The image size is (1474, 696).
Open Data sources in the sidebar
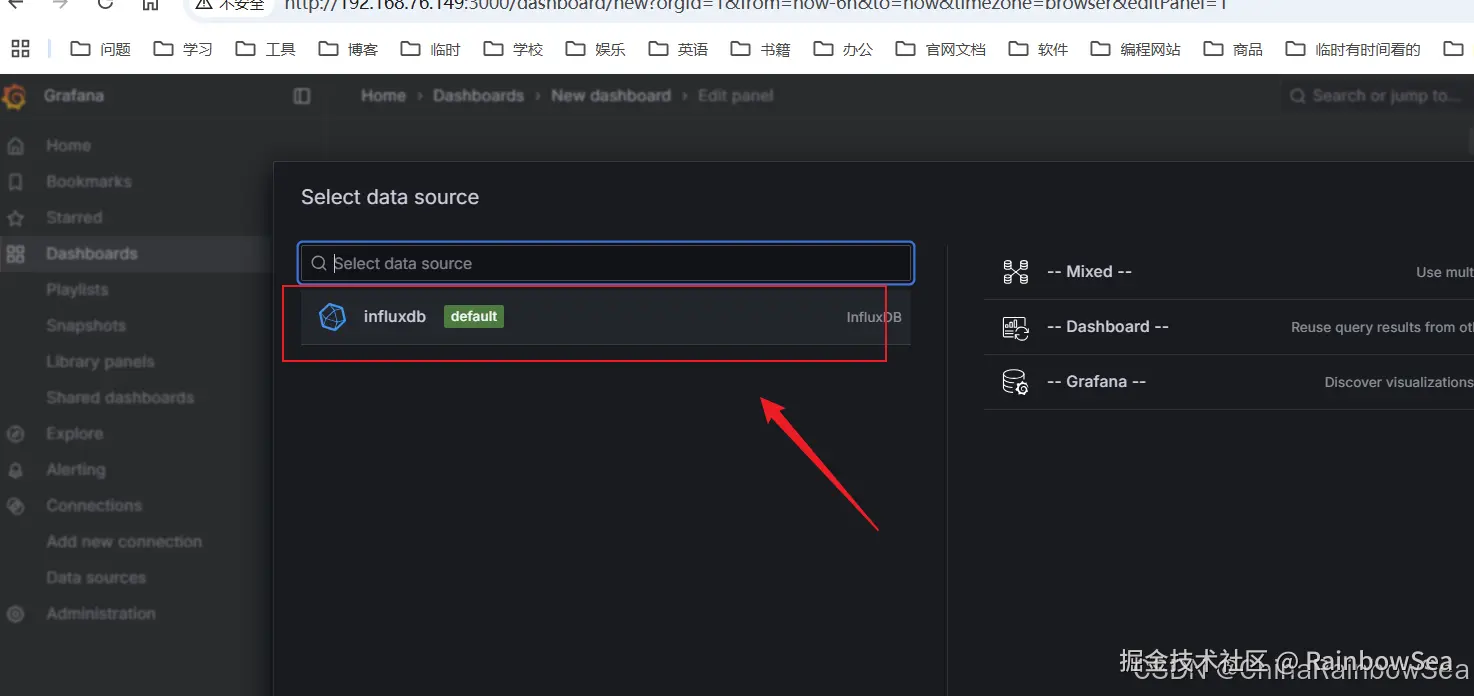point(96,577)
